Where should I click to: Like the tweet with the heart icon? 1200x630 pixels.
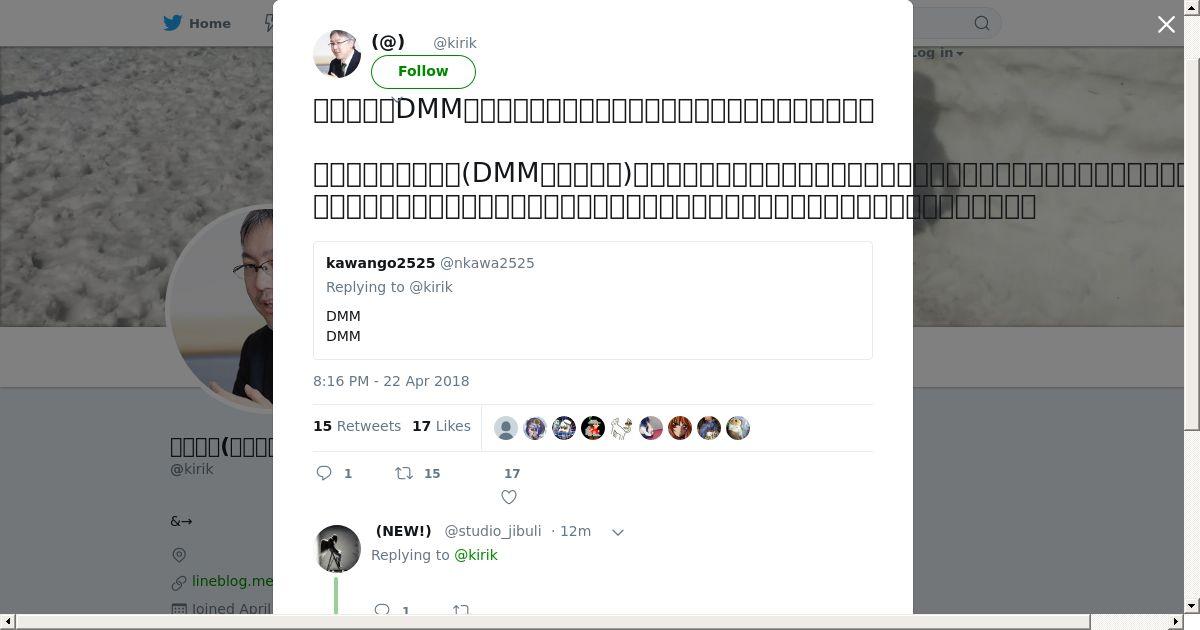point(509,497)
